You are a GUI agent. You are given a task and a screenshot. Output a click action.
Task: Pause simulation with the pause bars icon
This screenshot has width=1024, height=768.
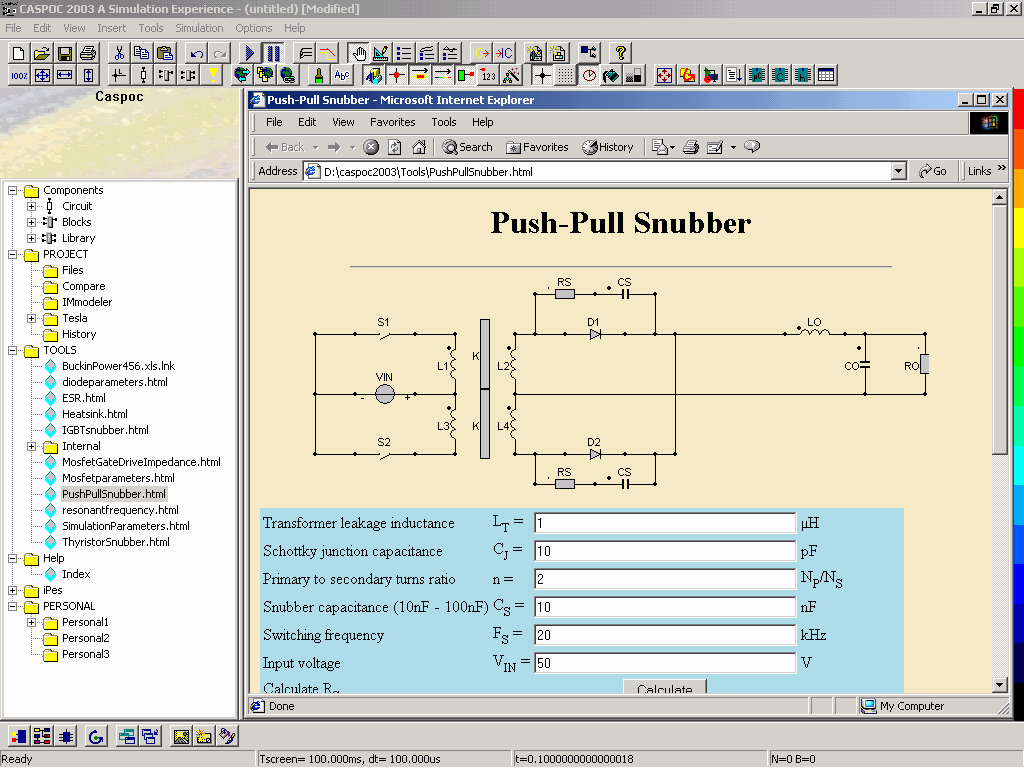click(273, 53)
